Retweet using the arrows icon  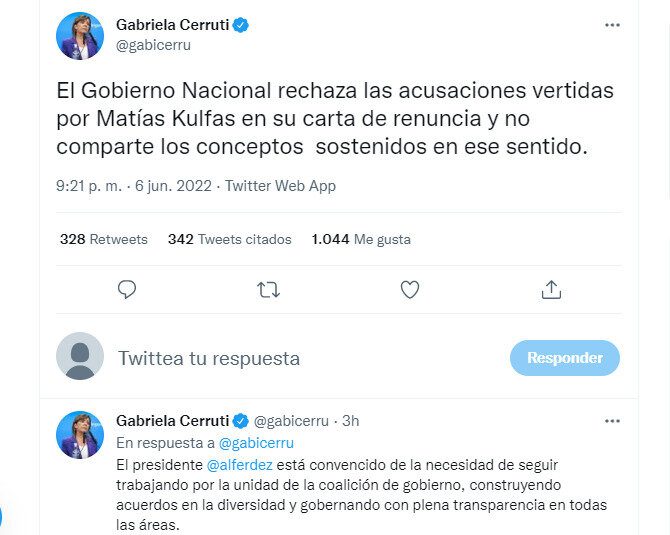(x=268, y=289)
